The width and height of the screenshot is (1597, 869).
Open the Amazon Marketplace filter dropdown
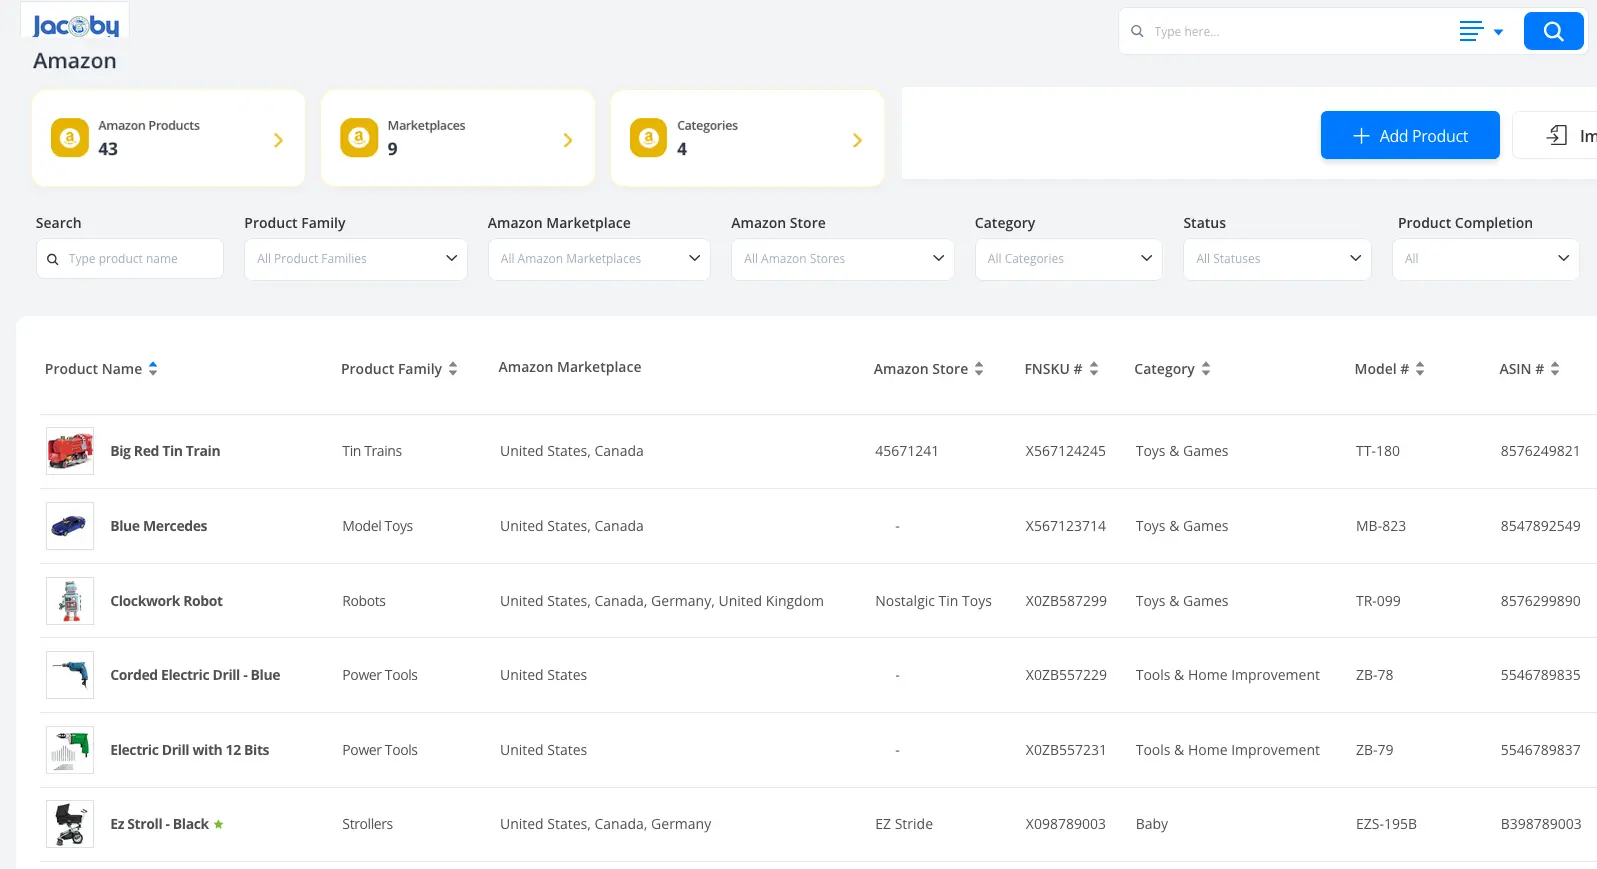pos(598,259)
